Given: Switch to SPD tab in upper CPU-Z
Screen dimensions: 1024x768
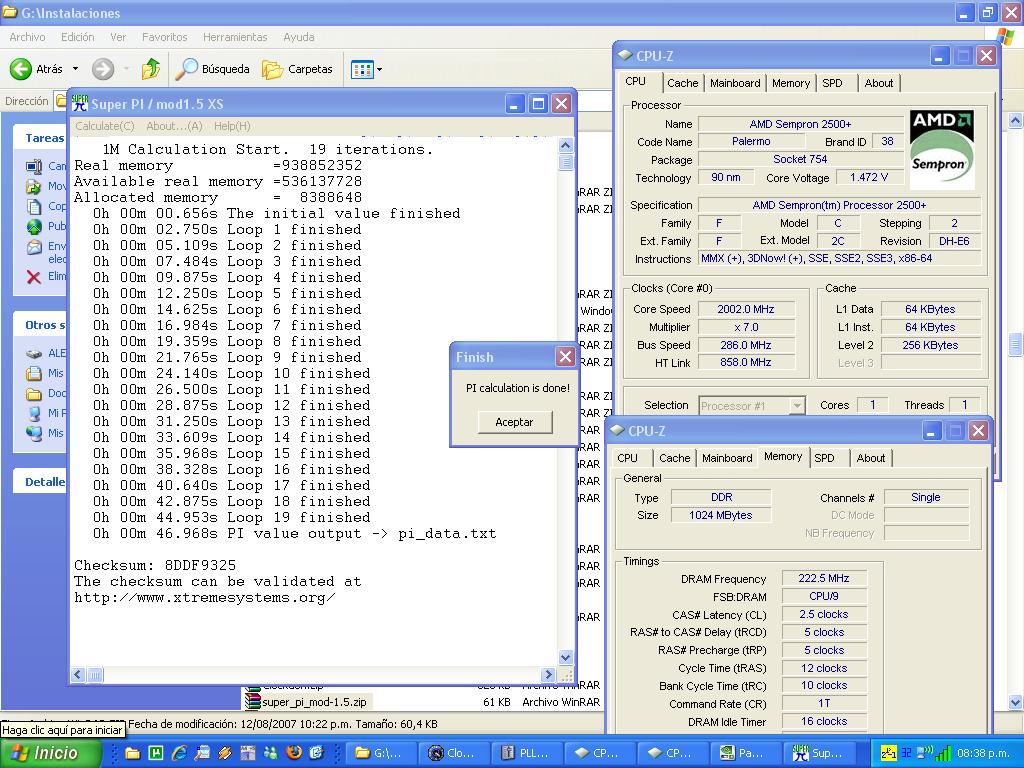Looking at the screenshot, I should point(832,83).
